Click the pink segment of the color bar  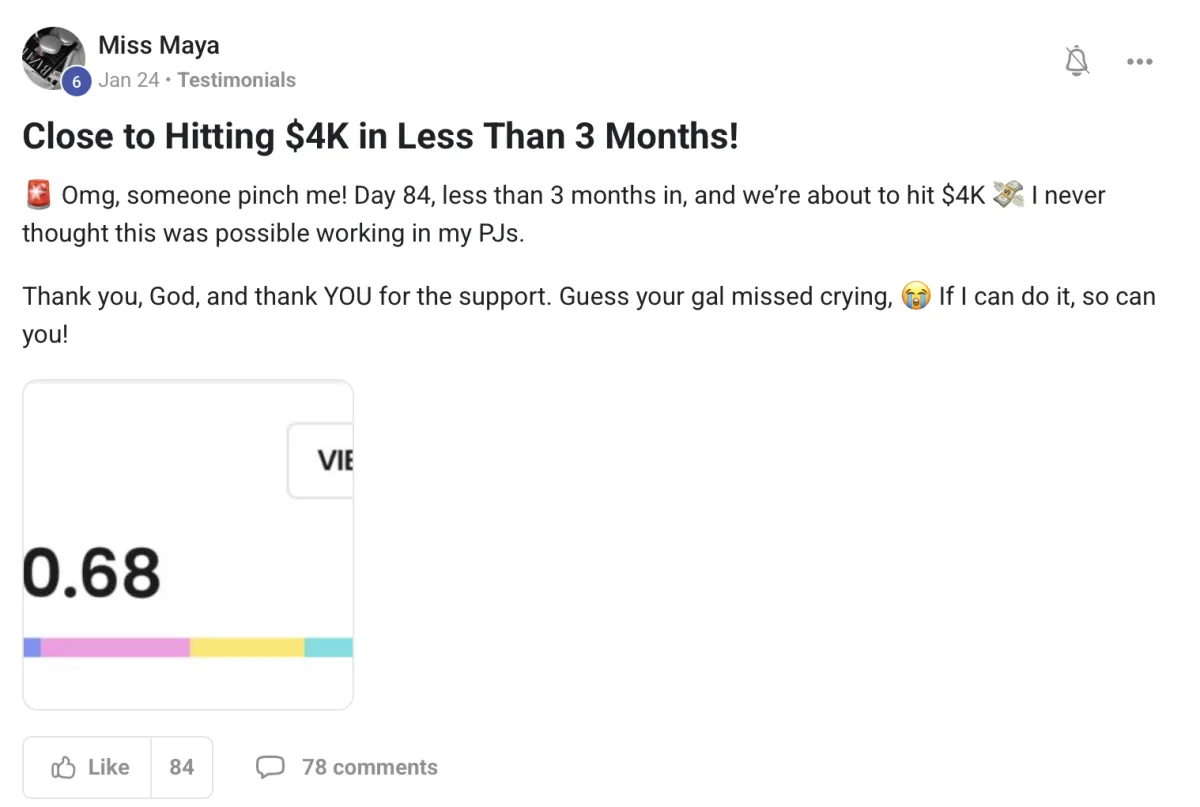click(115, 647)
